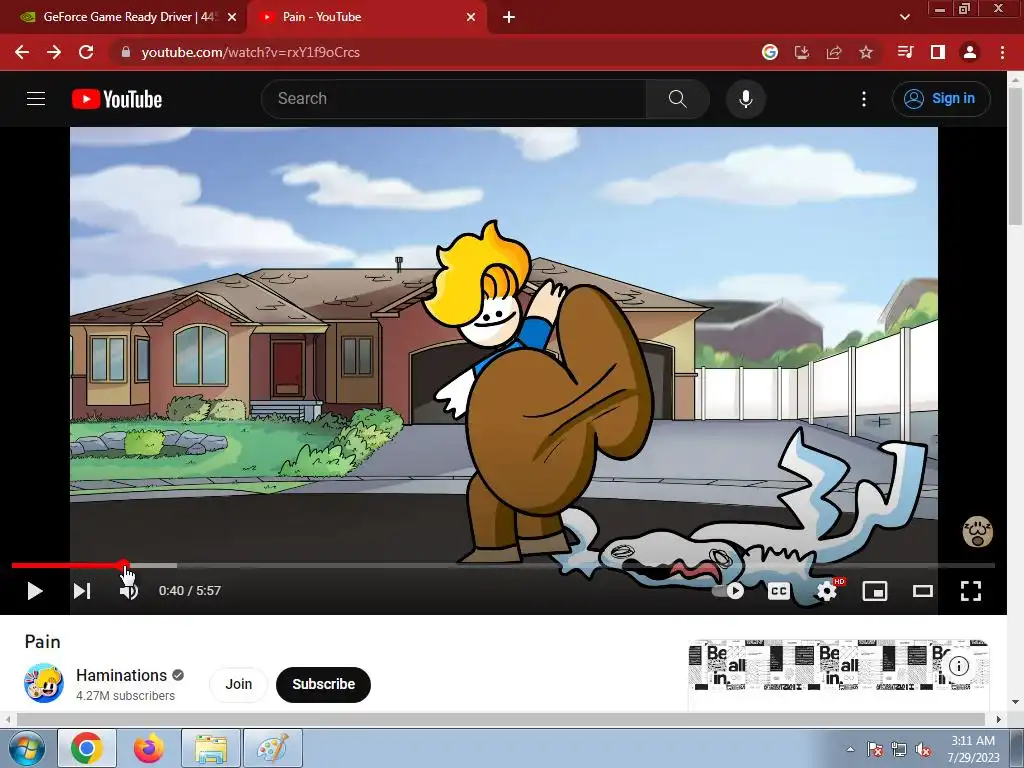
Task: Open Windows Start menu
Action: tap(25, 748)
